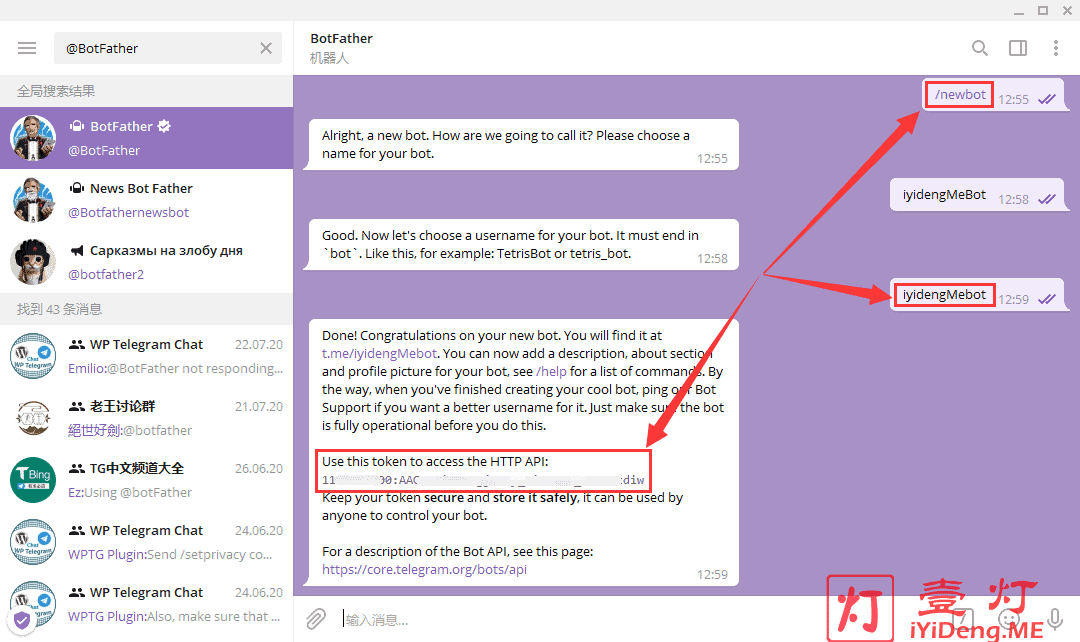Open the core.telegram.org/bots/api link
The width and height of the screenshot is (1080, 642).
coord(424,570)
